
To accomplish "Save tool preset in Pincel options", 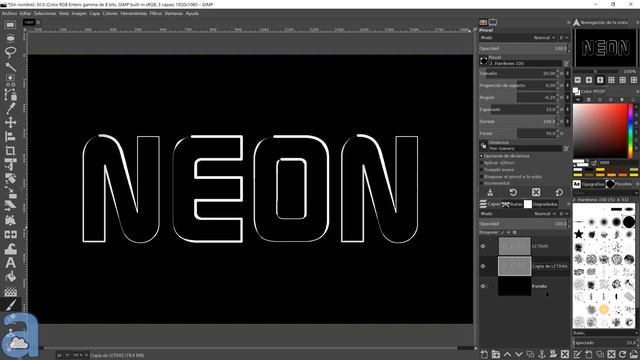I will (490, 192).
